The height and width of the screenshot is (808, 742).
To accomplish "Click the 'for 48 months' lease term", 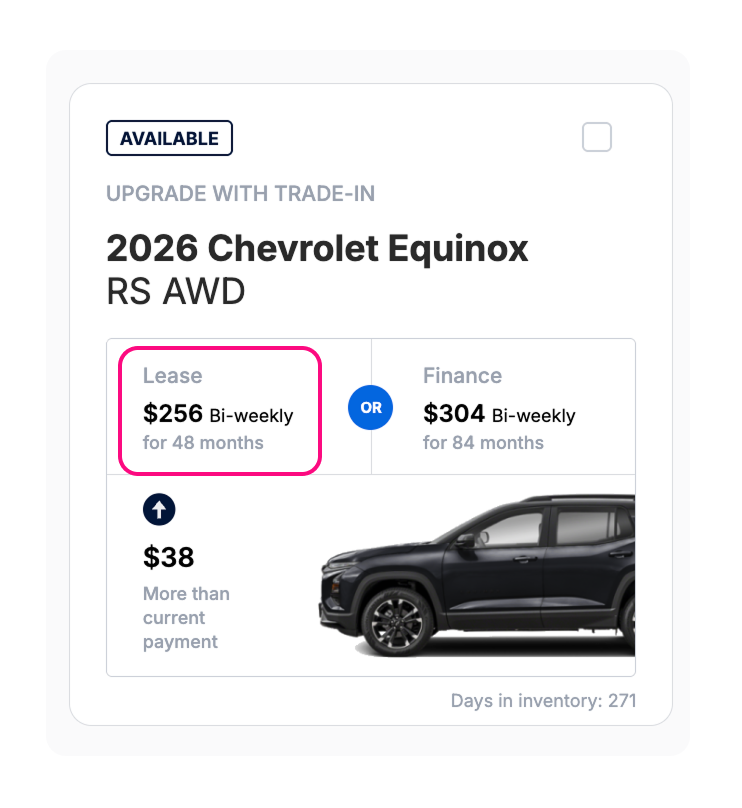I will [203, 442].
